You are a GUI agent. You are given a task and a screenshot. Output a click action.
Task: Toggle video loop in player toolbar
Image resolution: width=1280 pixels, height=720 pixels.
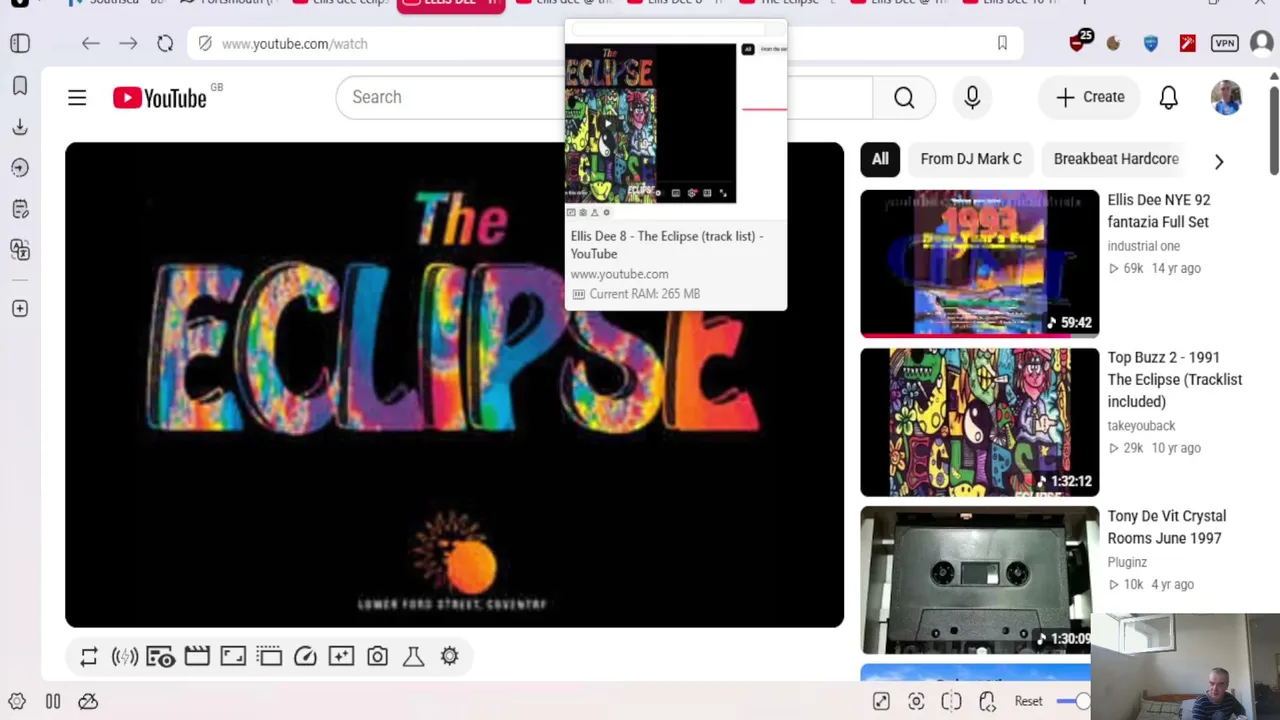tap(89, 656)
